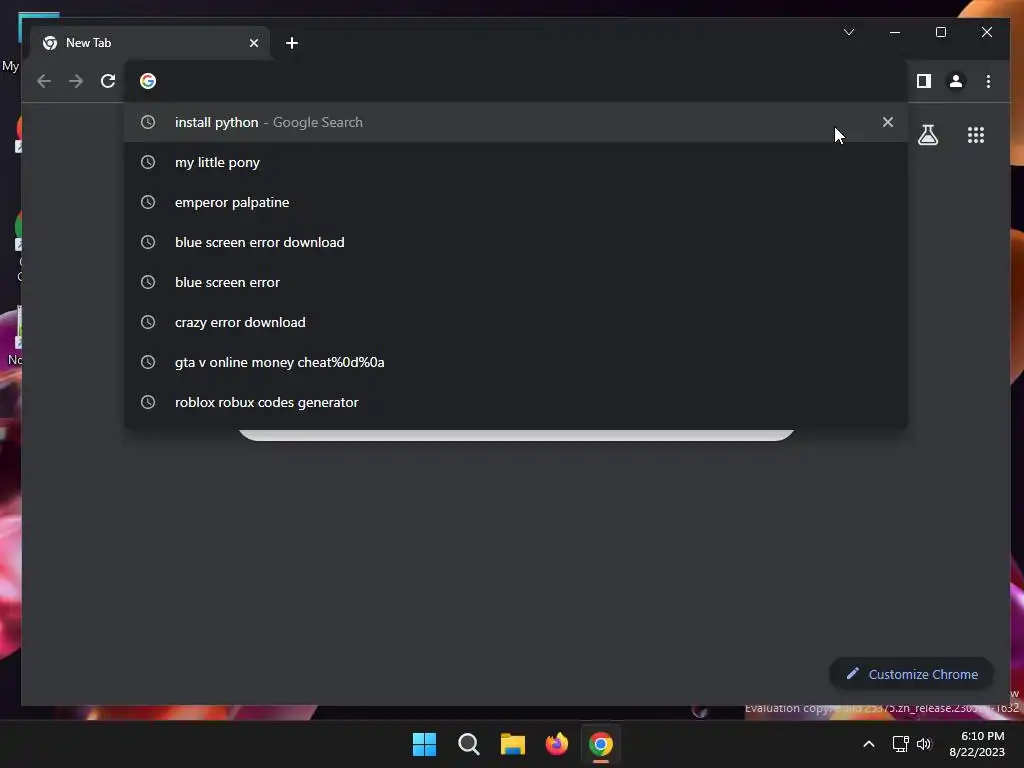The height and width of the screenshot is (768, 1024).
Task: Open a new tab with the plus button
Action: 292,43
